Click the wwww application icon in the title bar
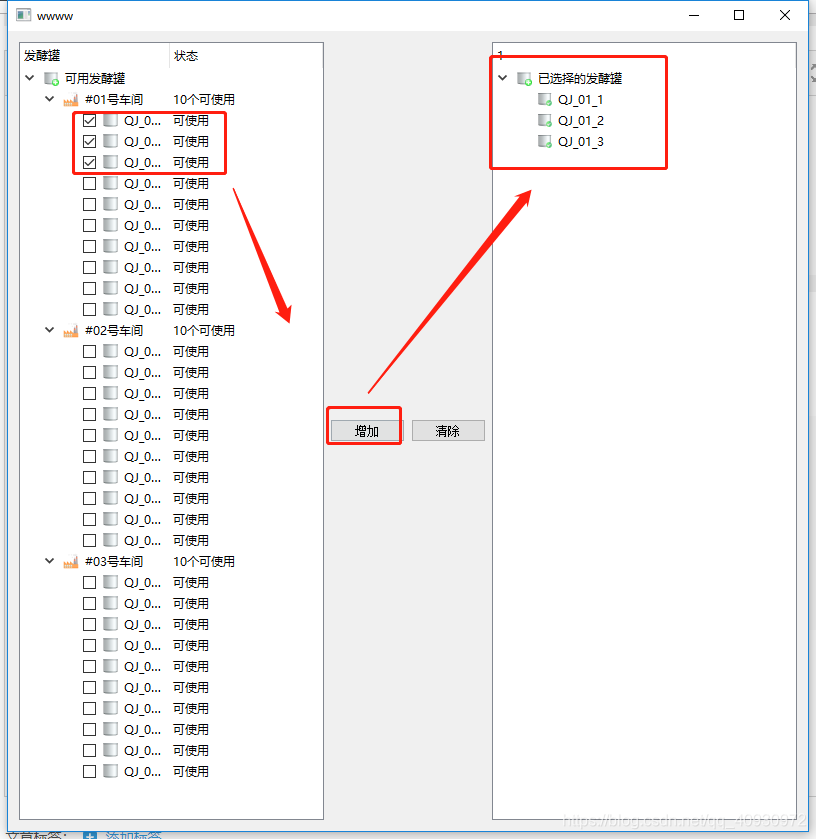The image size is (816, 839). [22, 15]
